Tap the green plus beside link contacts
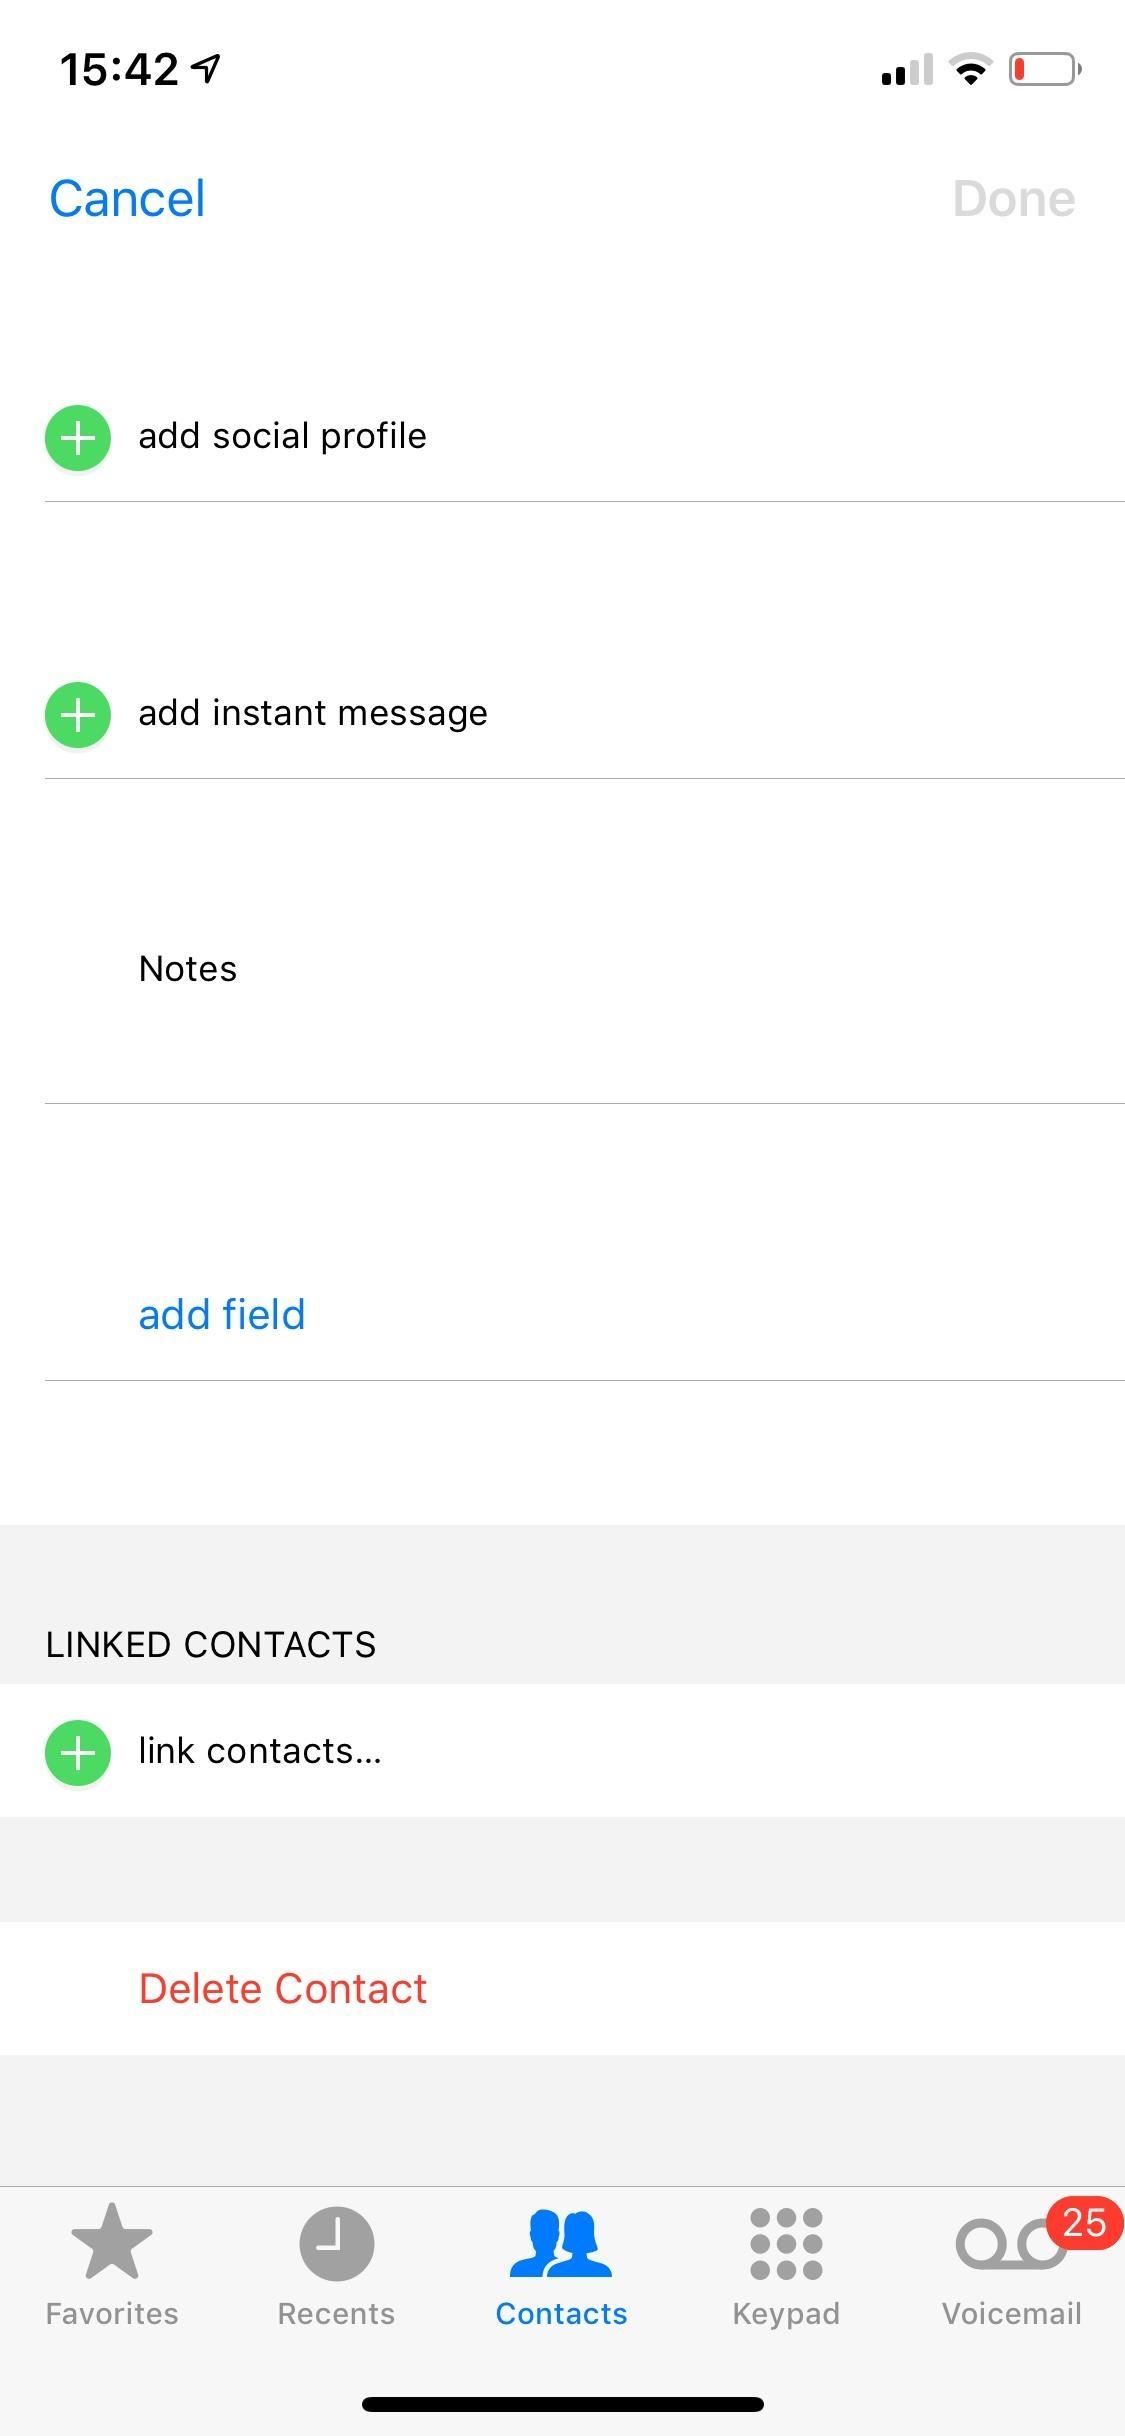The width and height of the screenshot is (1125, 2436). [x=77, y=1751]
